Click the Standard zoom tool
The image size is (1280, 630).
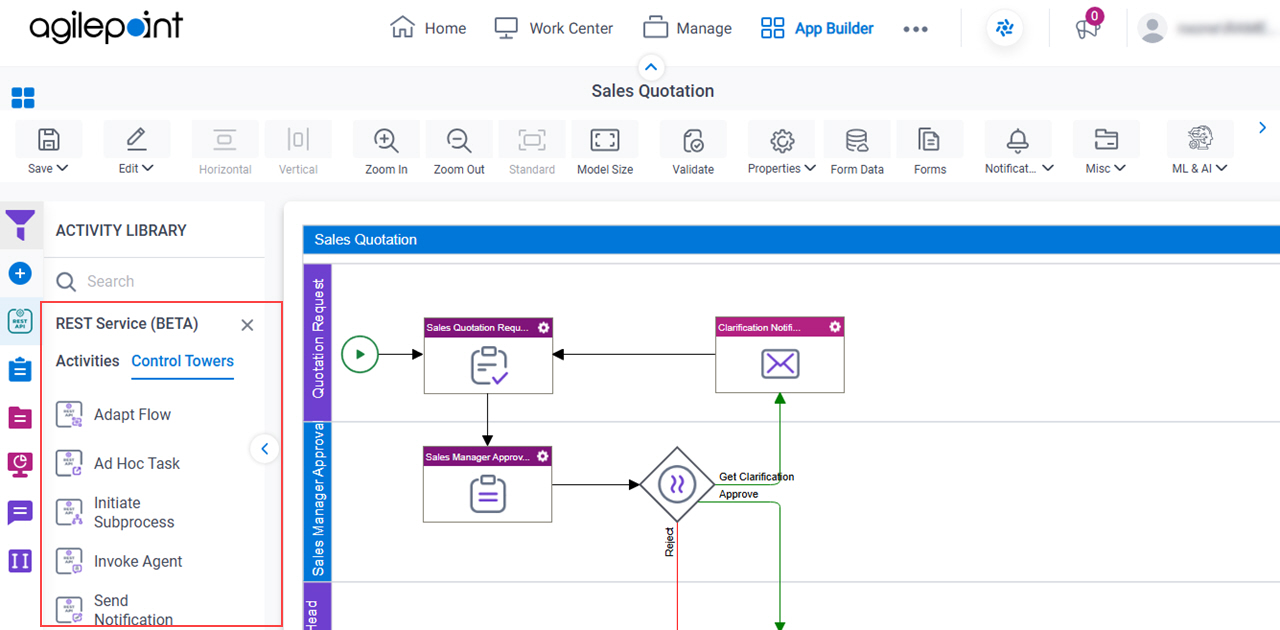point(532,149)
